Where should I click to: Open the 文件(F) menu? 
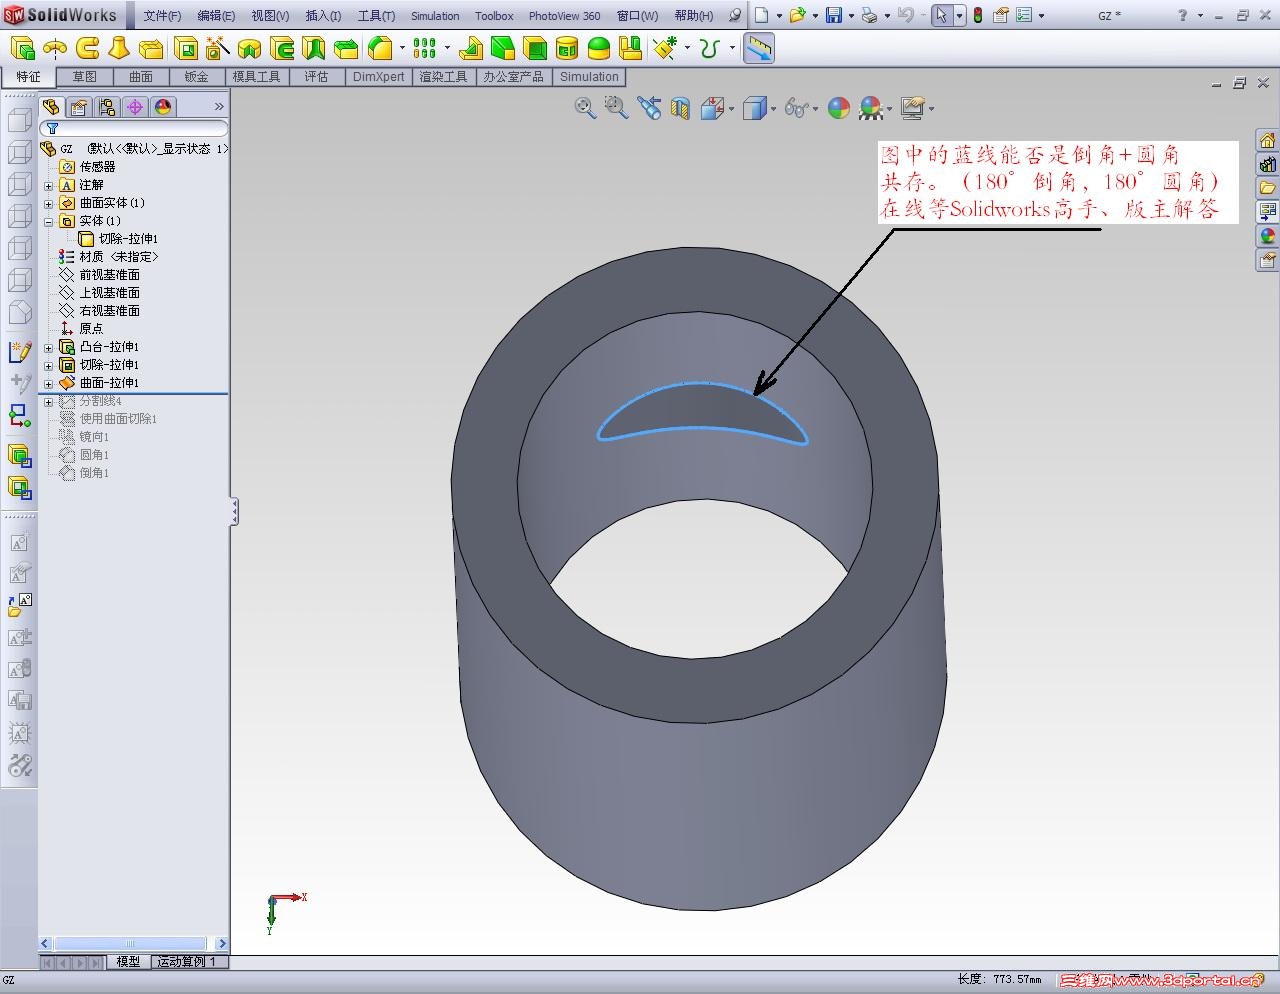[x=162, y=16]
